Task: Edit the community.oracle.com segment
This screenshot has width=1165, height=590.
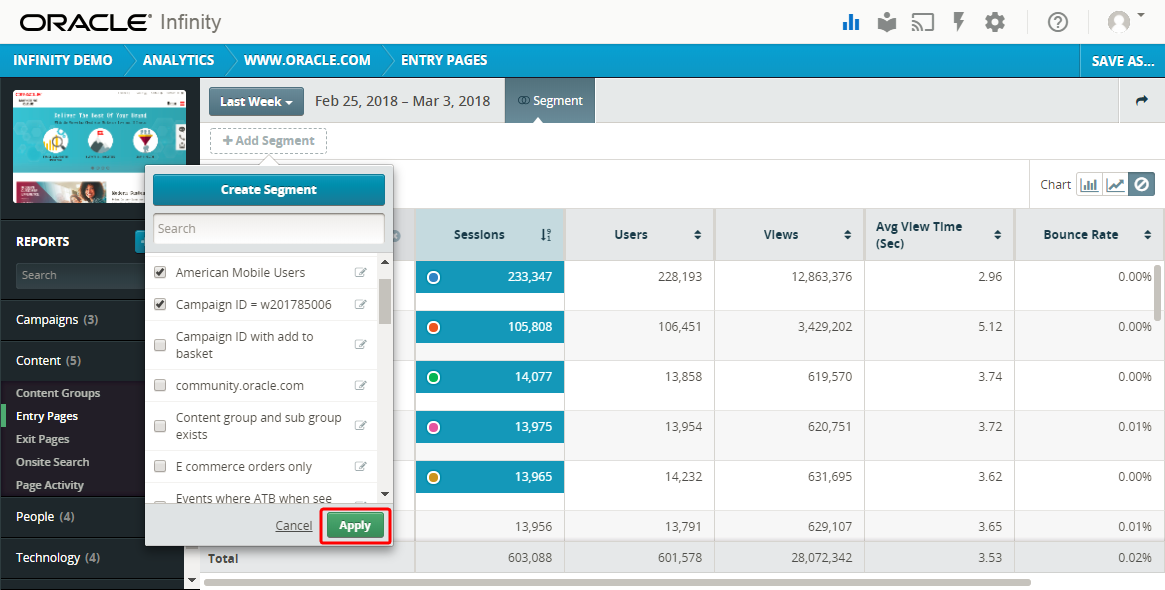Action: (x=360, y=386)
